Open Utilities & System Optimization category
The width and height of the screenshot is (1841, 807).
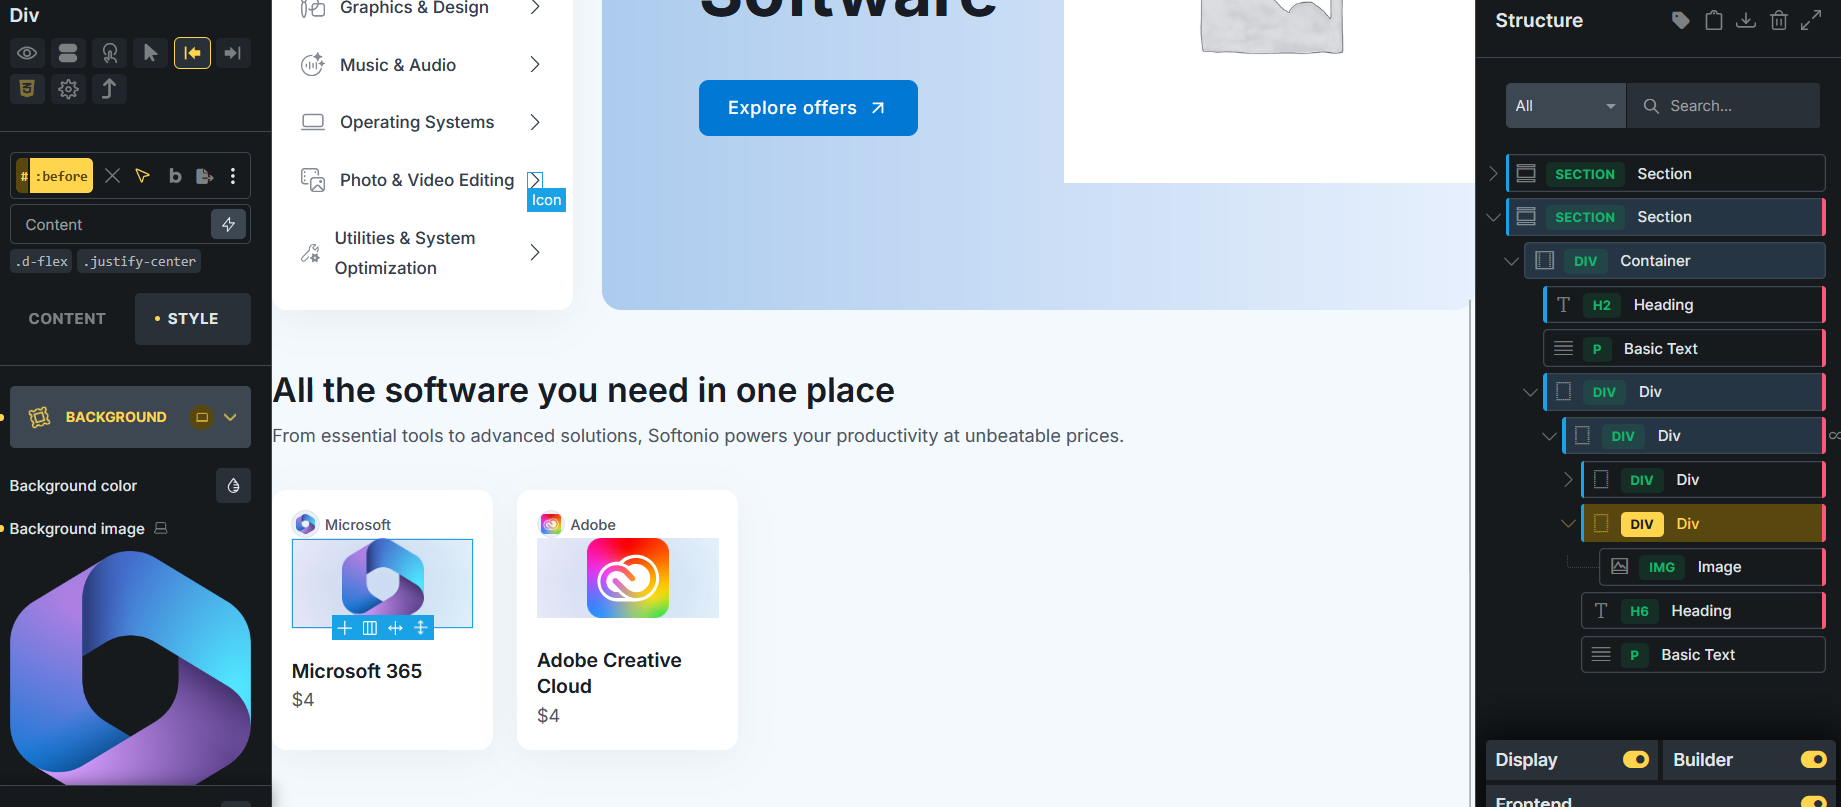tap(405, 253)
